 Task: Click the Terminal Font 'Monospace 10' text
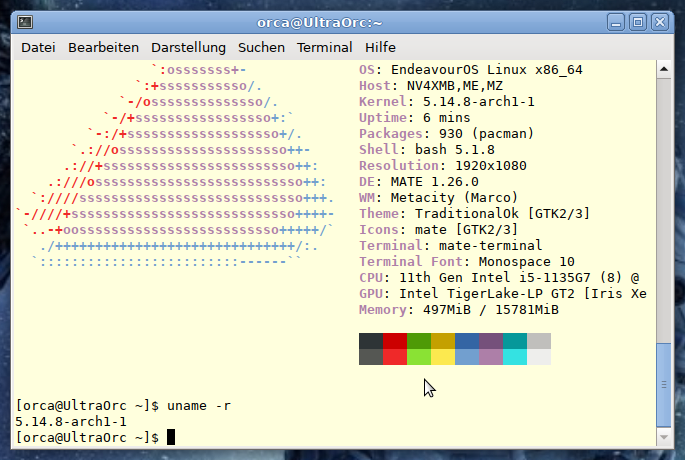point(526,262)
